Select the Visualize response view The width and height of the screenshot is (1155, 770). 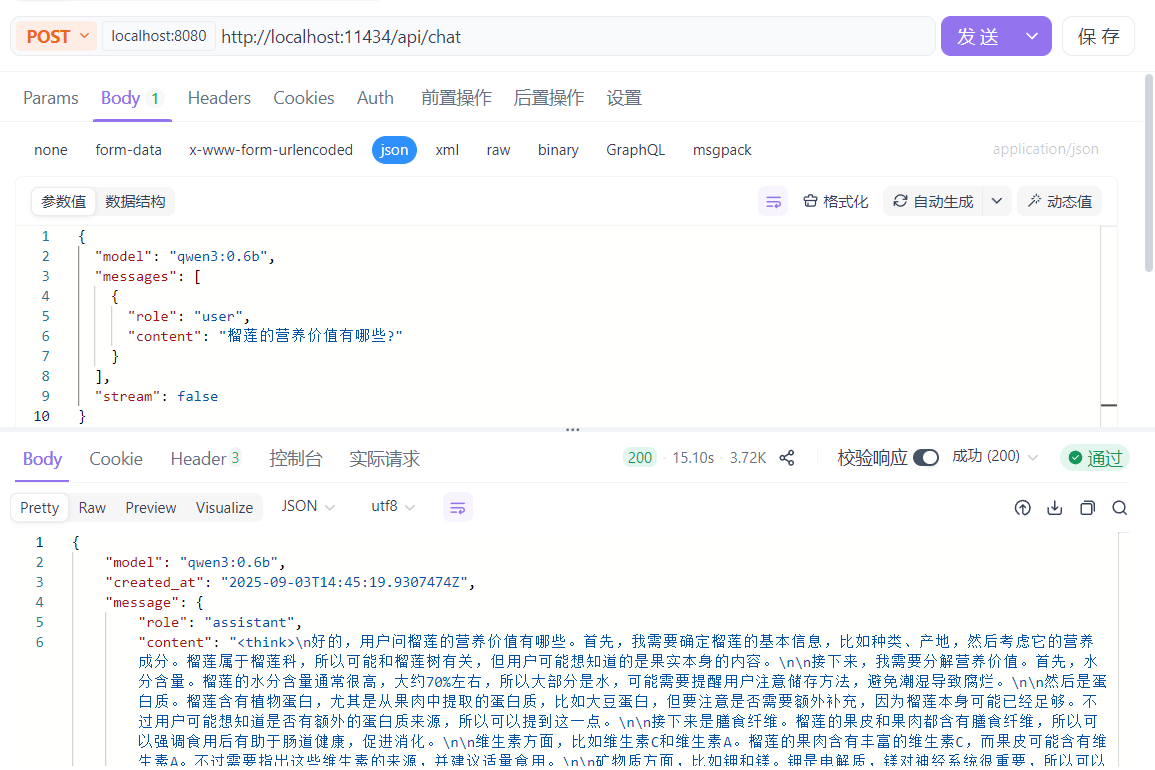(x=225, y=508)
